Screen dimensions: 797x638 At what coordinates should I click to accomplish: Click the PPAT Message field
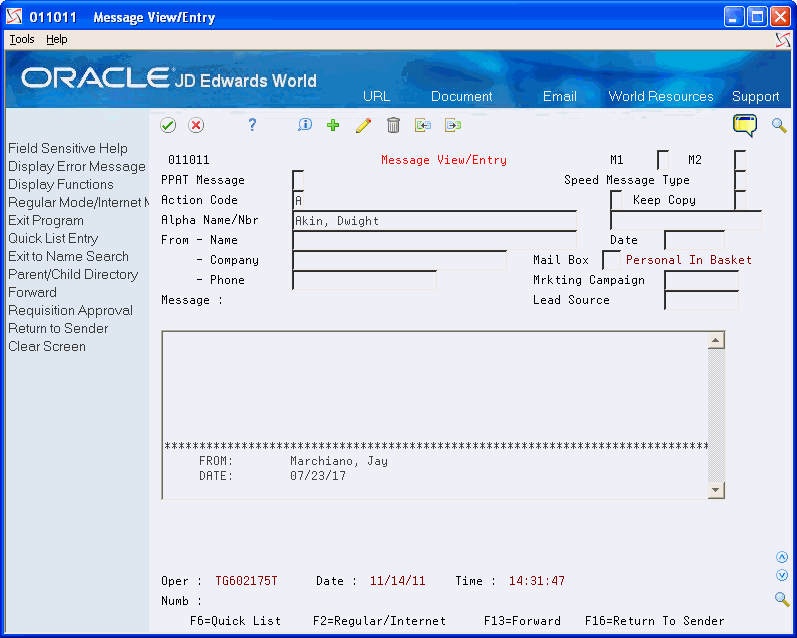[x=298, y=180]
